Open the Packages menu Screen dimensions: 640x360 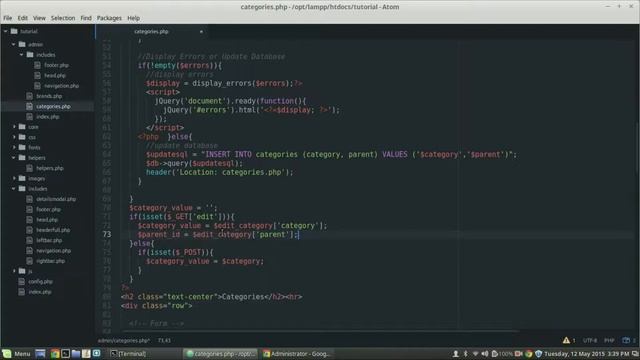click(x=109, y=18)
